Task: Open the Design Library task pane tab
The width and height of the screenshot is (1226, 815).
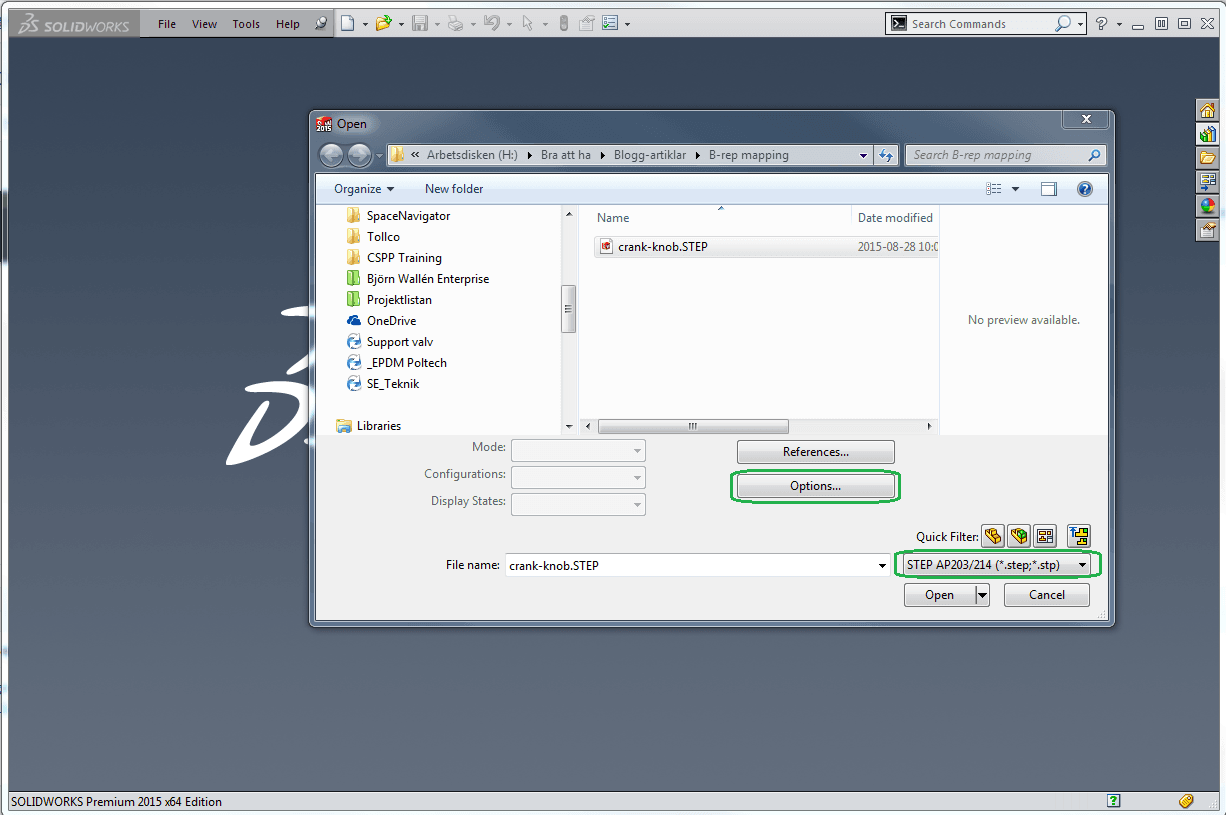Action: [1208, 134]
